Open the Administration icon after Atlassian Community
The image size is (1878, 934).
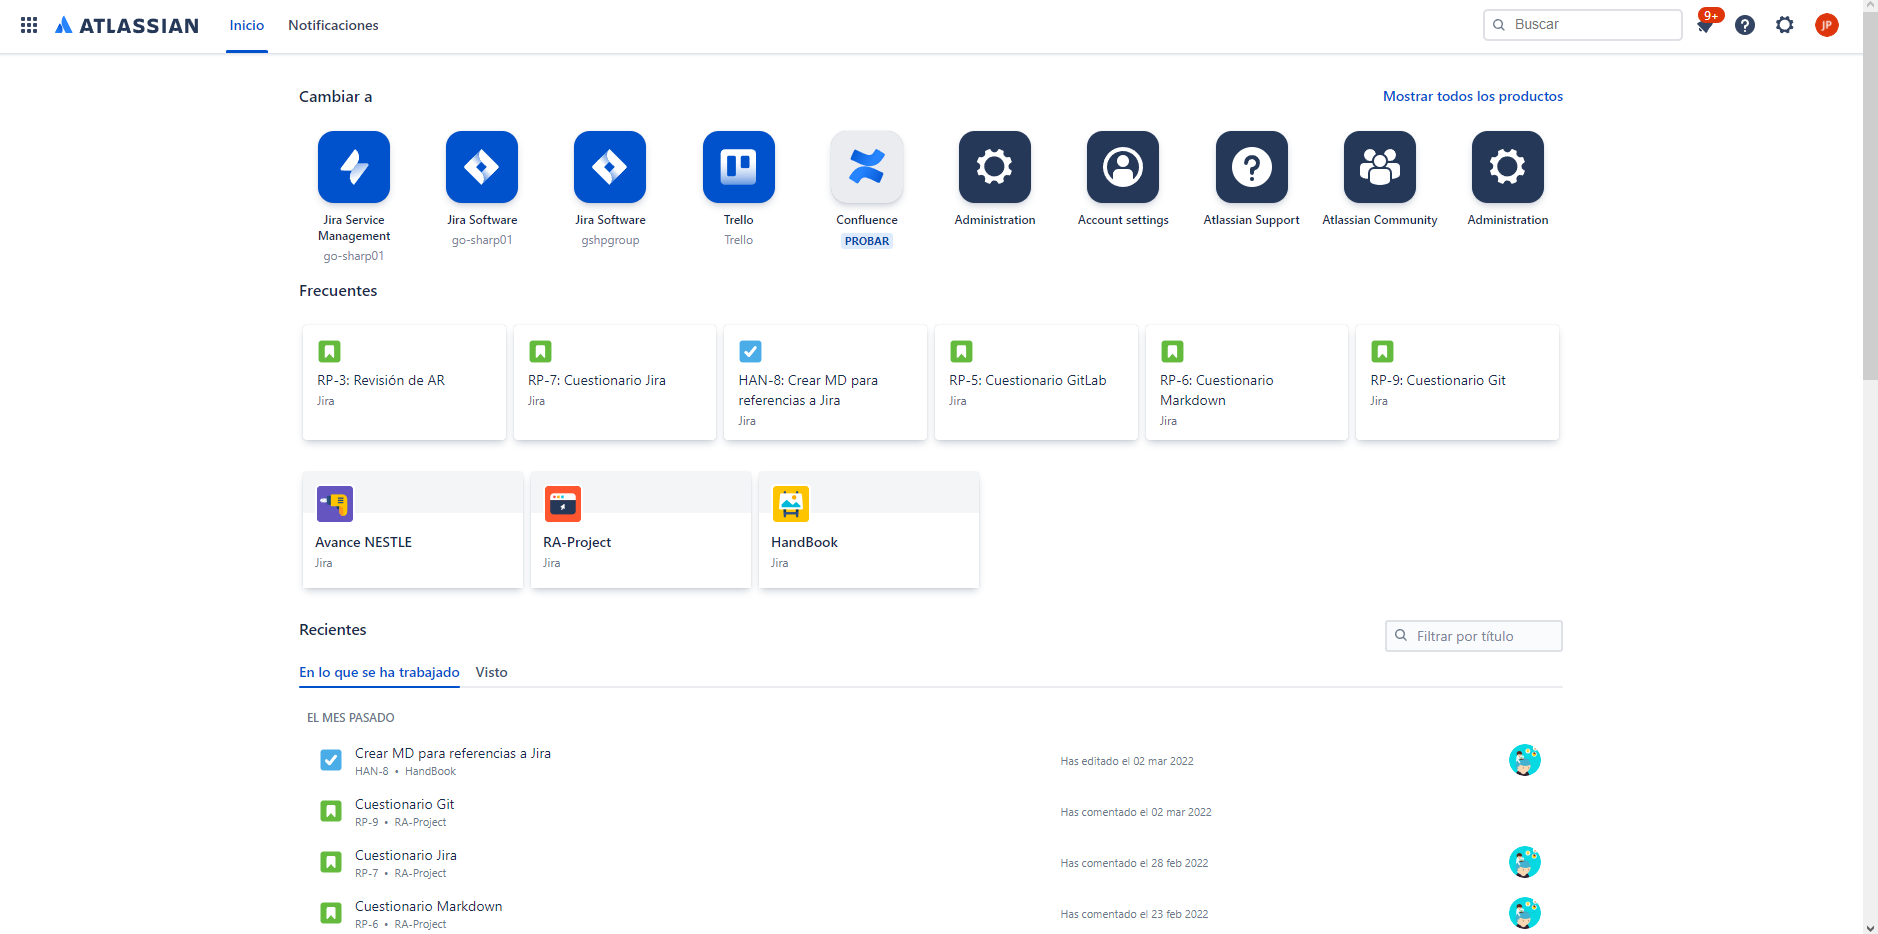click(1508, 167)
